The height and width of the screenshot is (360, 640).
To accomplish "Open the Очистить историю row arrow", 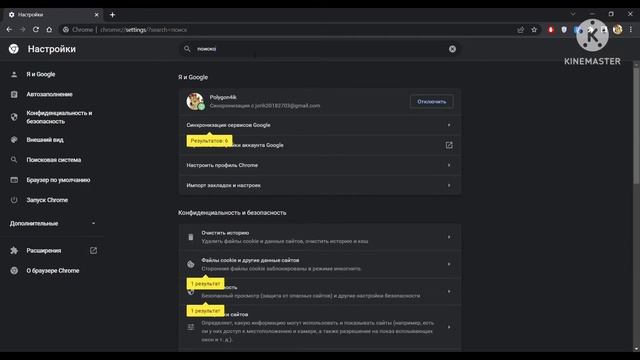I will [449, 237].
